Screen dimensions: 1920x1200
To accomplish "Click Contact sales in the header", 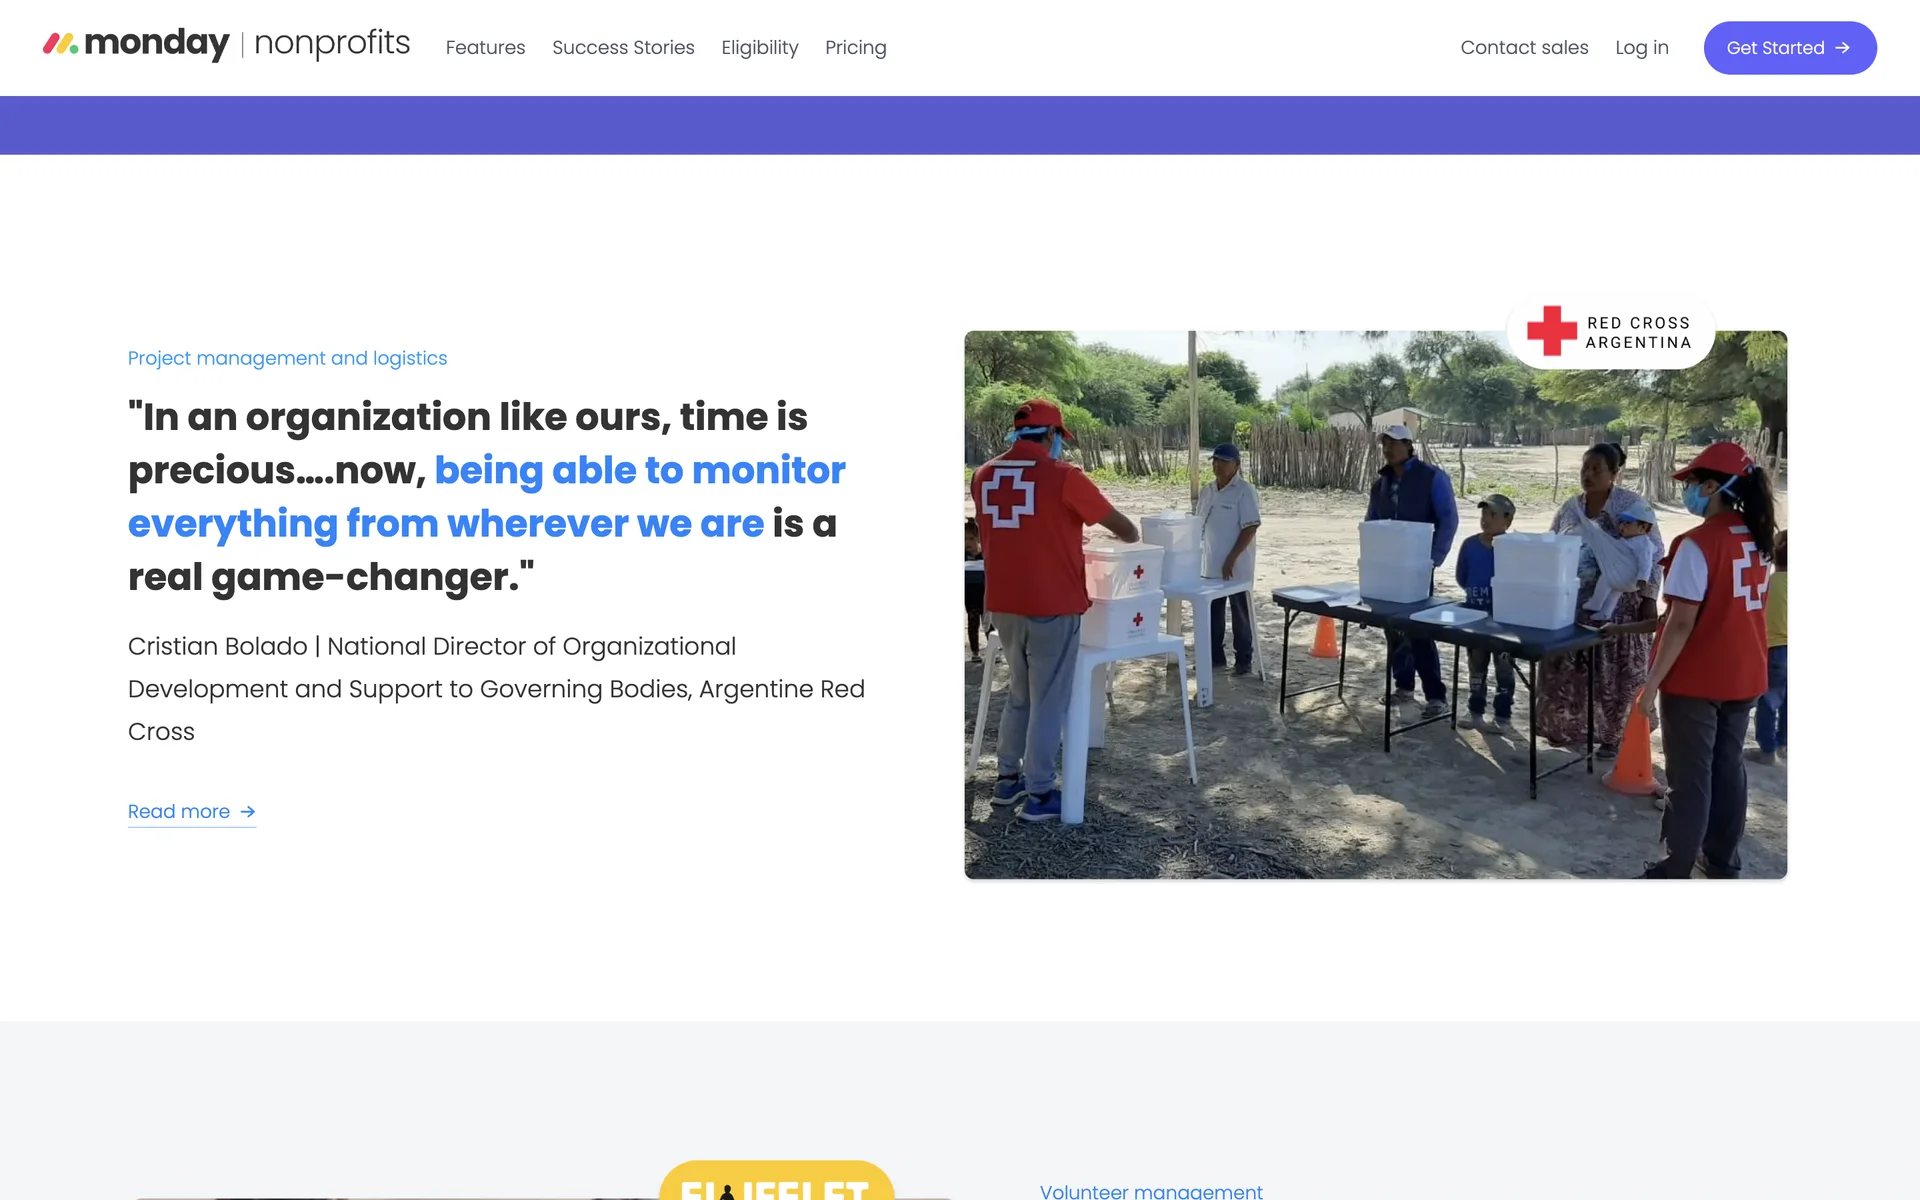I will click(x=1524, y=48).
